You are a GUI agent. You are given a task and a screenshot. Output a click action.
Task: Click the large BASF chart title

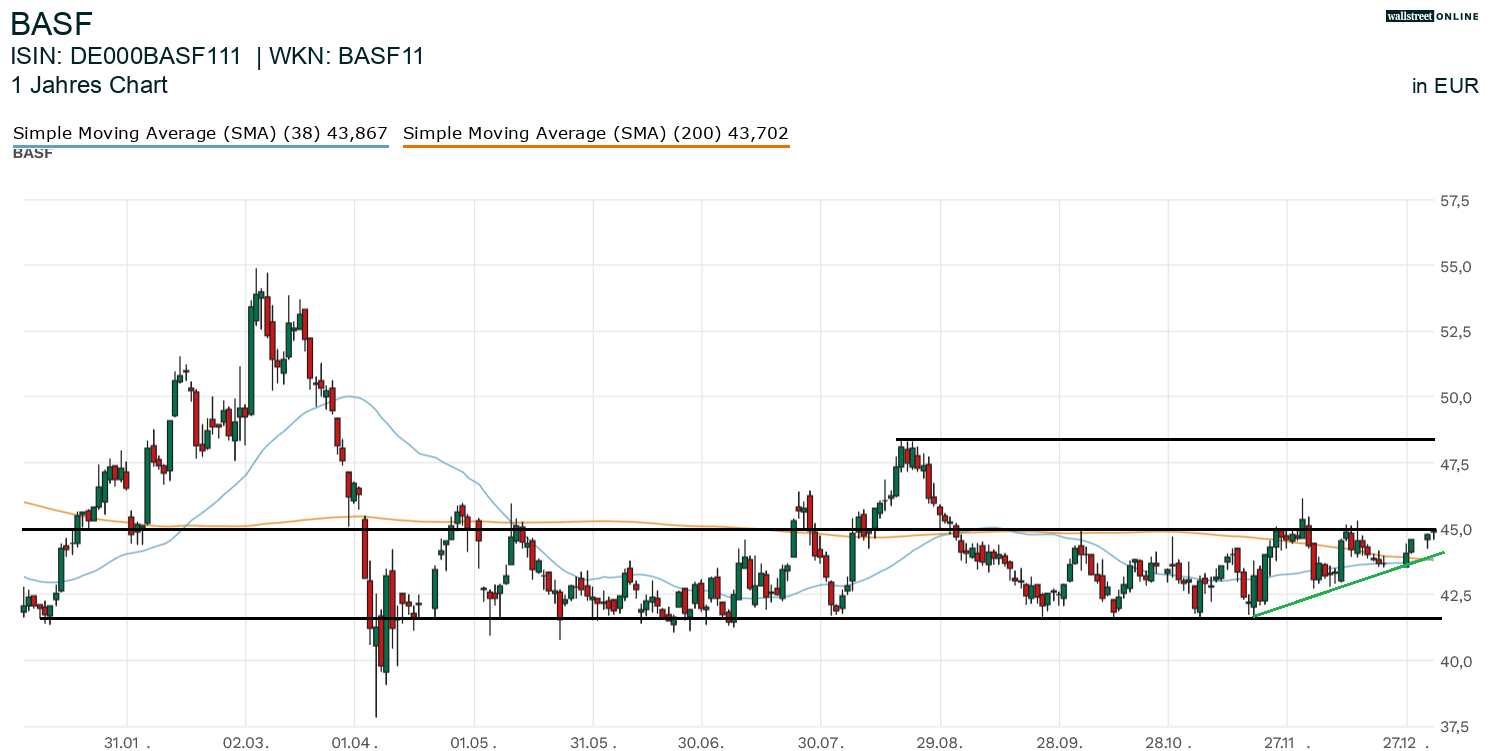52,22
